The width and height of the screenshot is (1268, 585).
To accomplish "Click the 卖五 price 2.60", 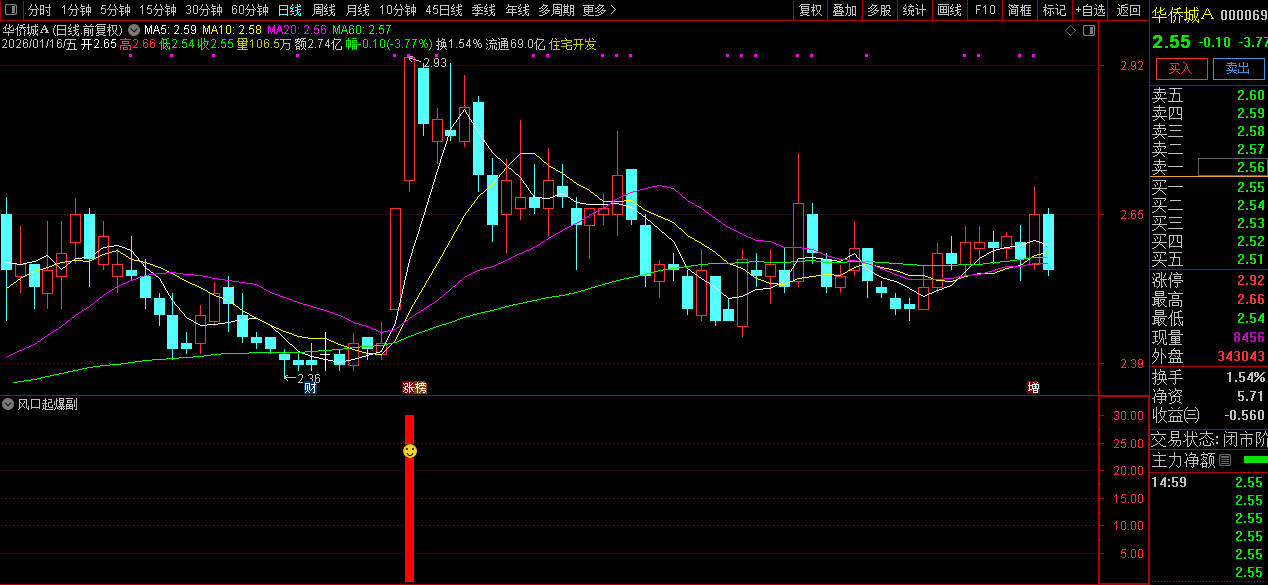I will click(x=1250, y=95).
